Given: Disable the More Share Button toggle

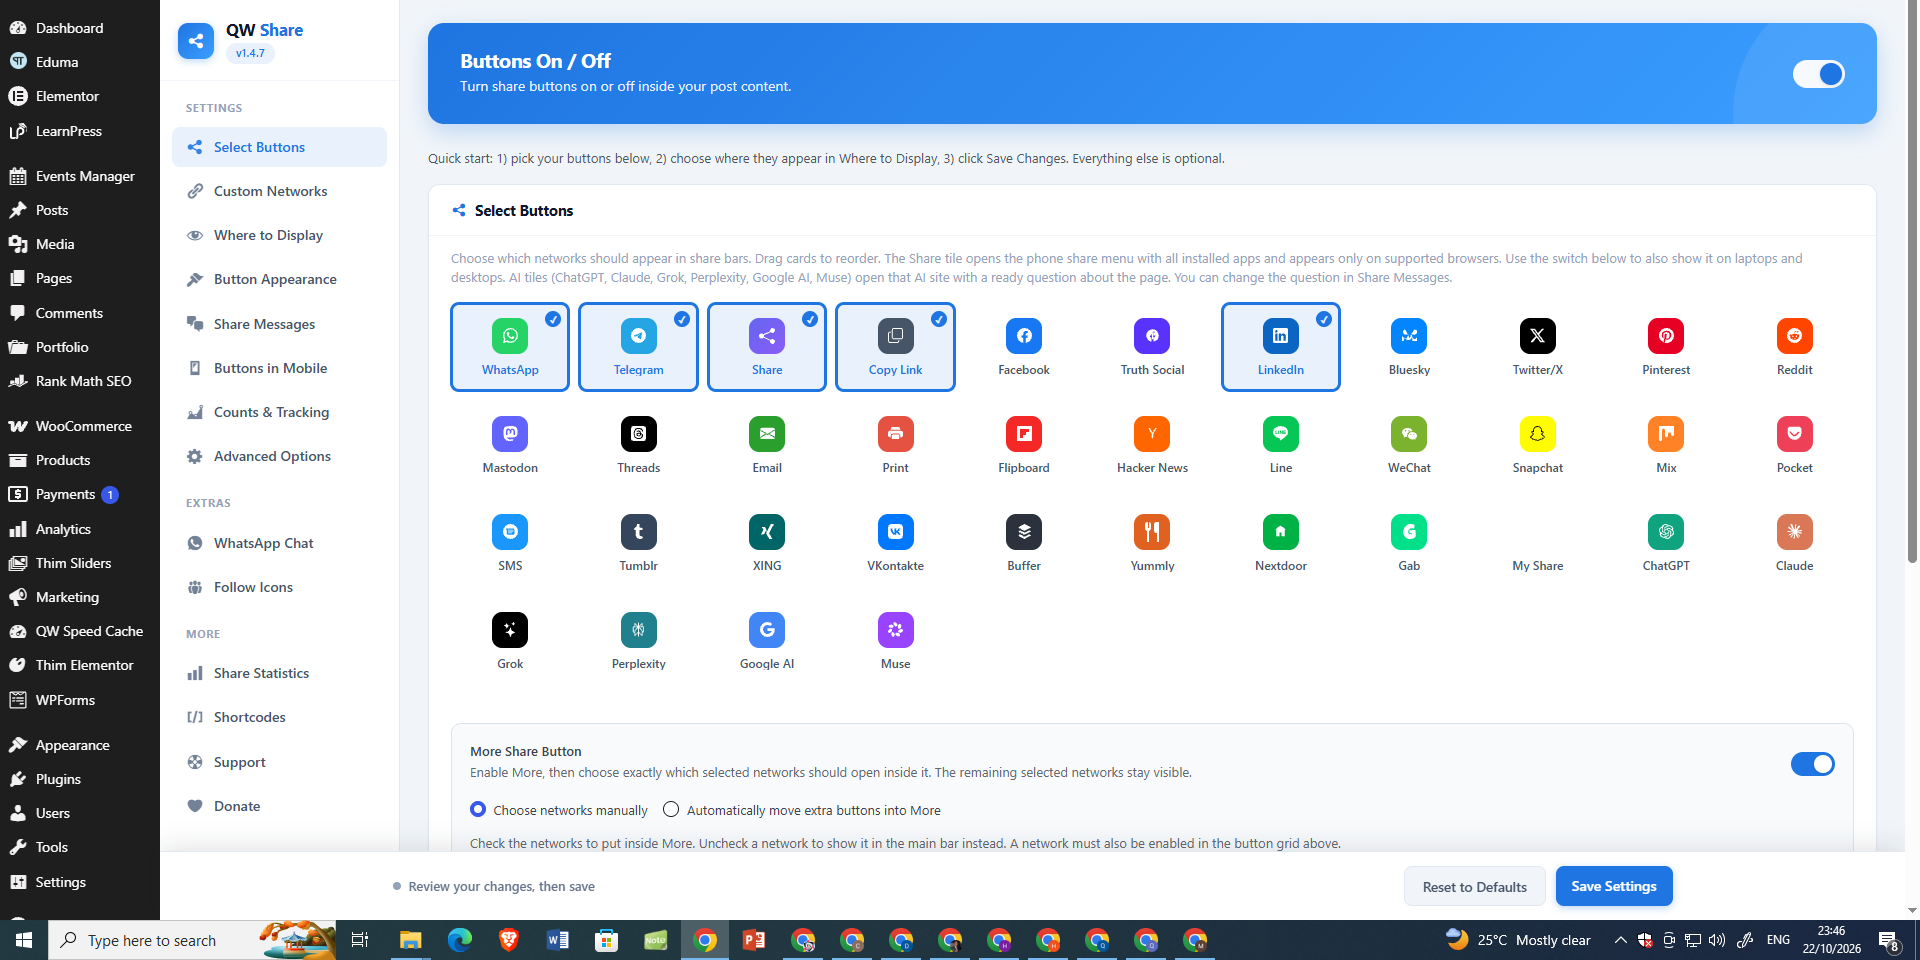Looking at the screenshot, I should (1812, 764).
